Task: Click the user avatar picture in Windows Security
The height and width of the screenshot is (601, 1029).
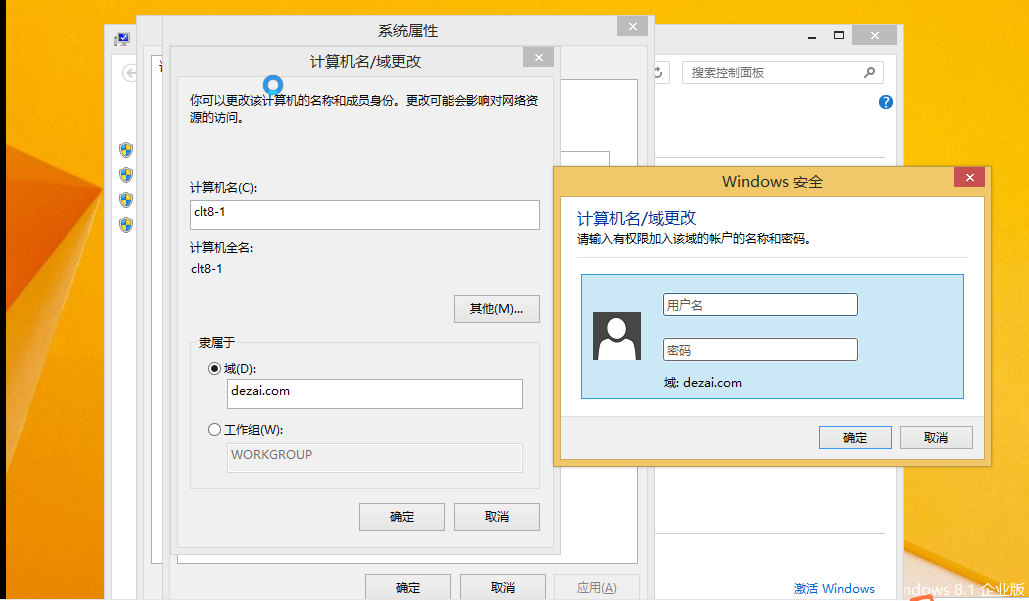Action: pos(617,336)
